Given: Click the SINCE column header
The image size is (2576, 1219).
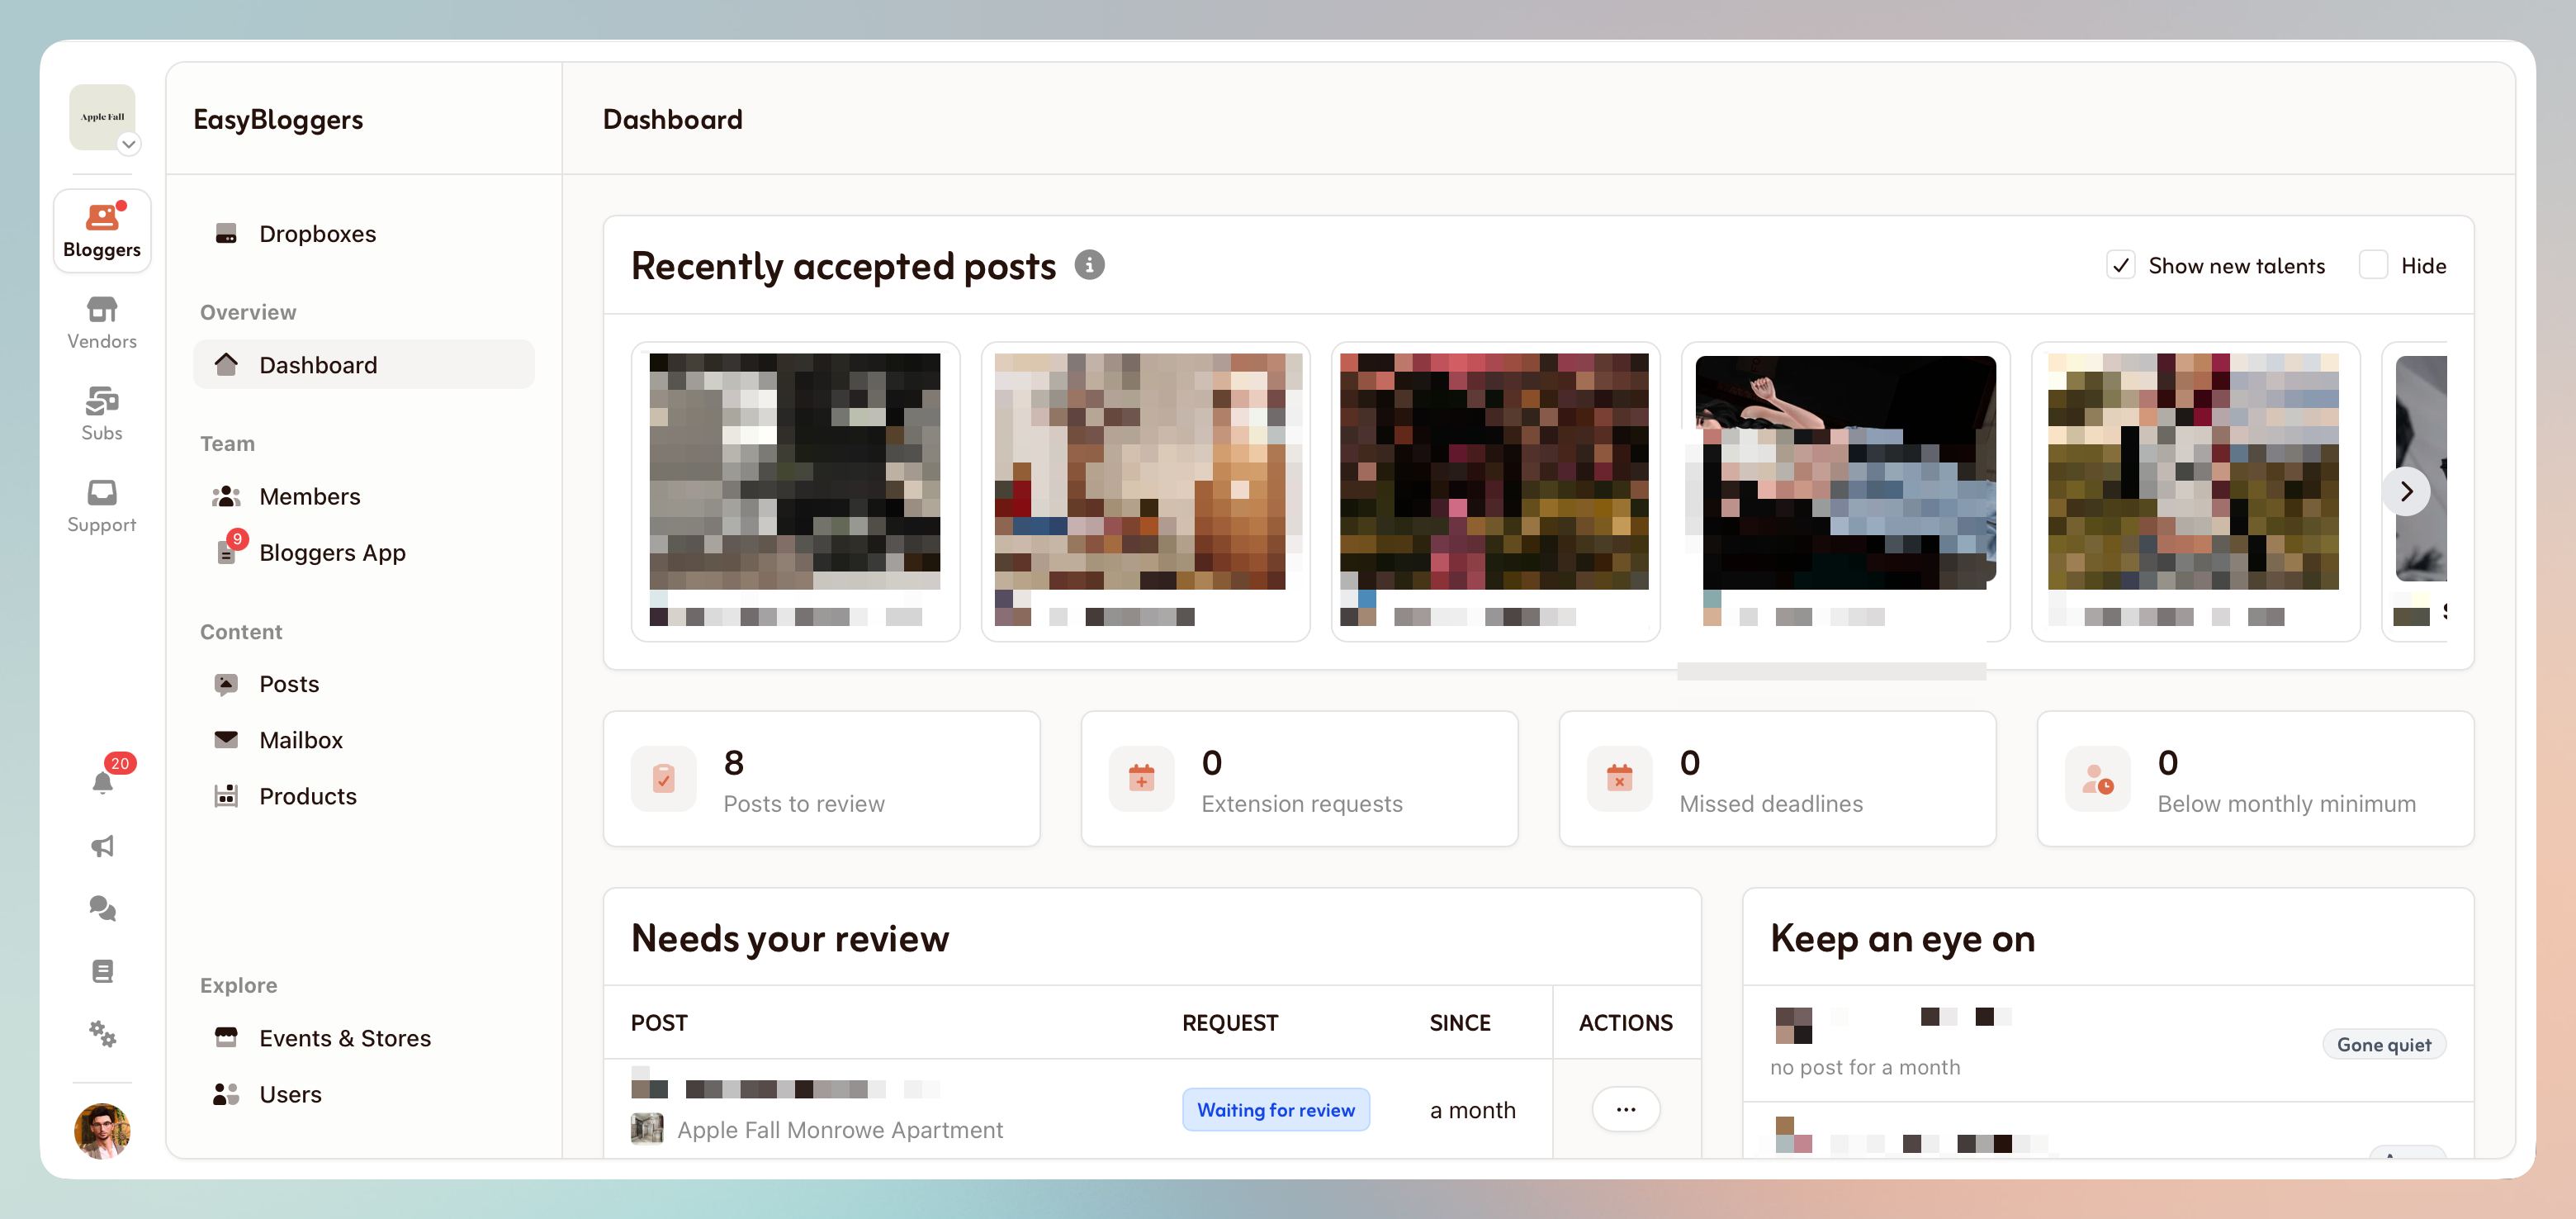Looking at the screenshot, I should [x=1459, y=1022].
